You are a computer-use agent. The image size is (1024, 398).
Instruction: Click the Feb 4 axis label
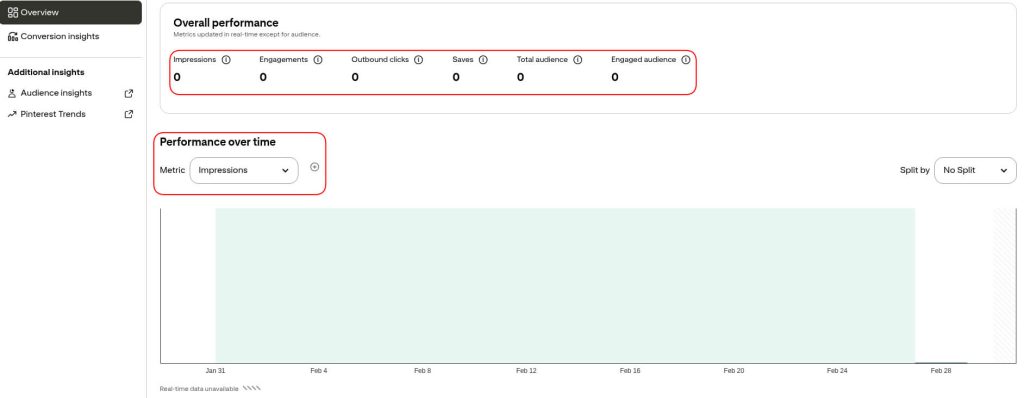[x=319, y=371]
